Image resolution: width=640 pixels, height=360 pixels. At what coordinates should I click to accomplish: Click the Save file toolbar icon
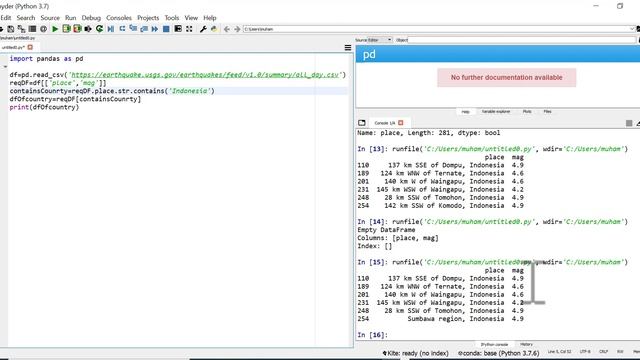point(11,29)
